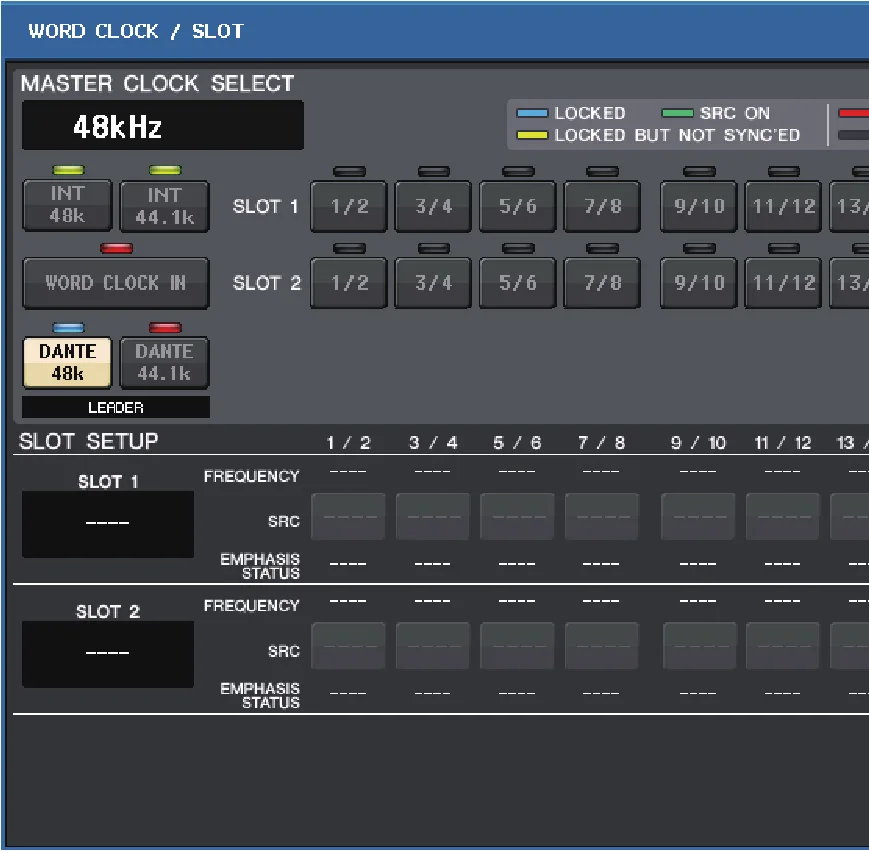Select SLOT 1 channel 5/6 clock

[518, 206]
